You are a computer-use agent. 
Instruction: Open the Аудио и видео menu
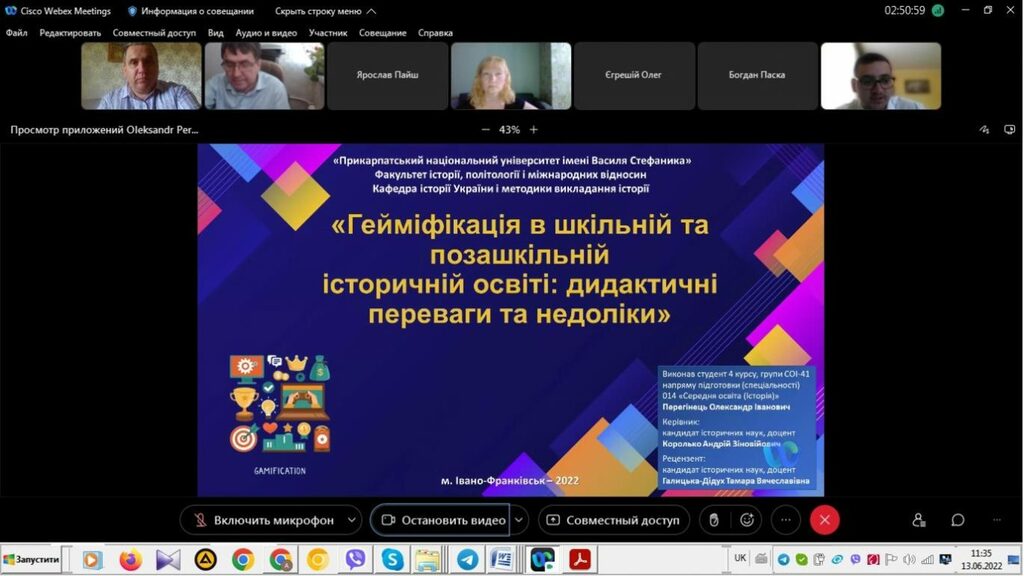tap(266, 33)
